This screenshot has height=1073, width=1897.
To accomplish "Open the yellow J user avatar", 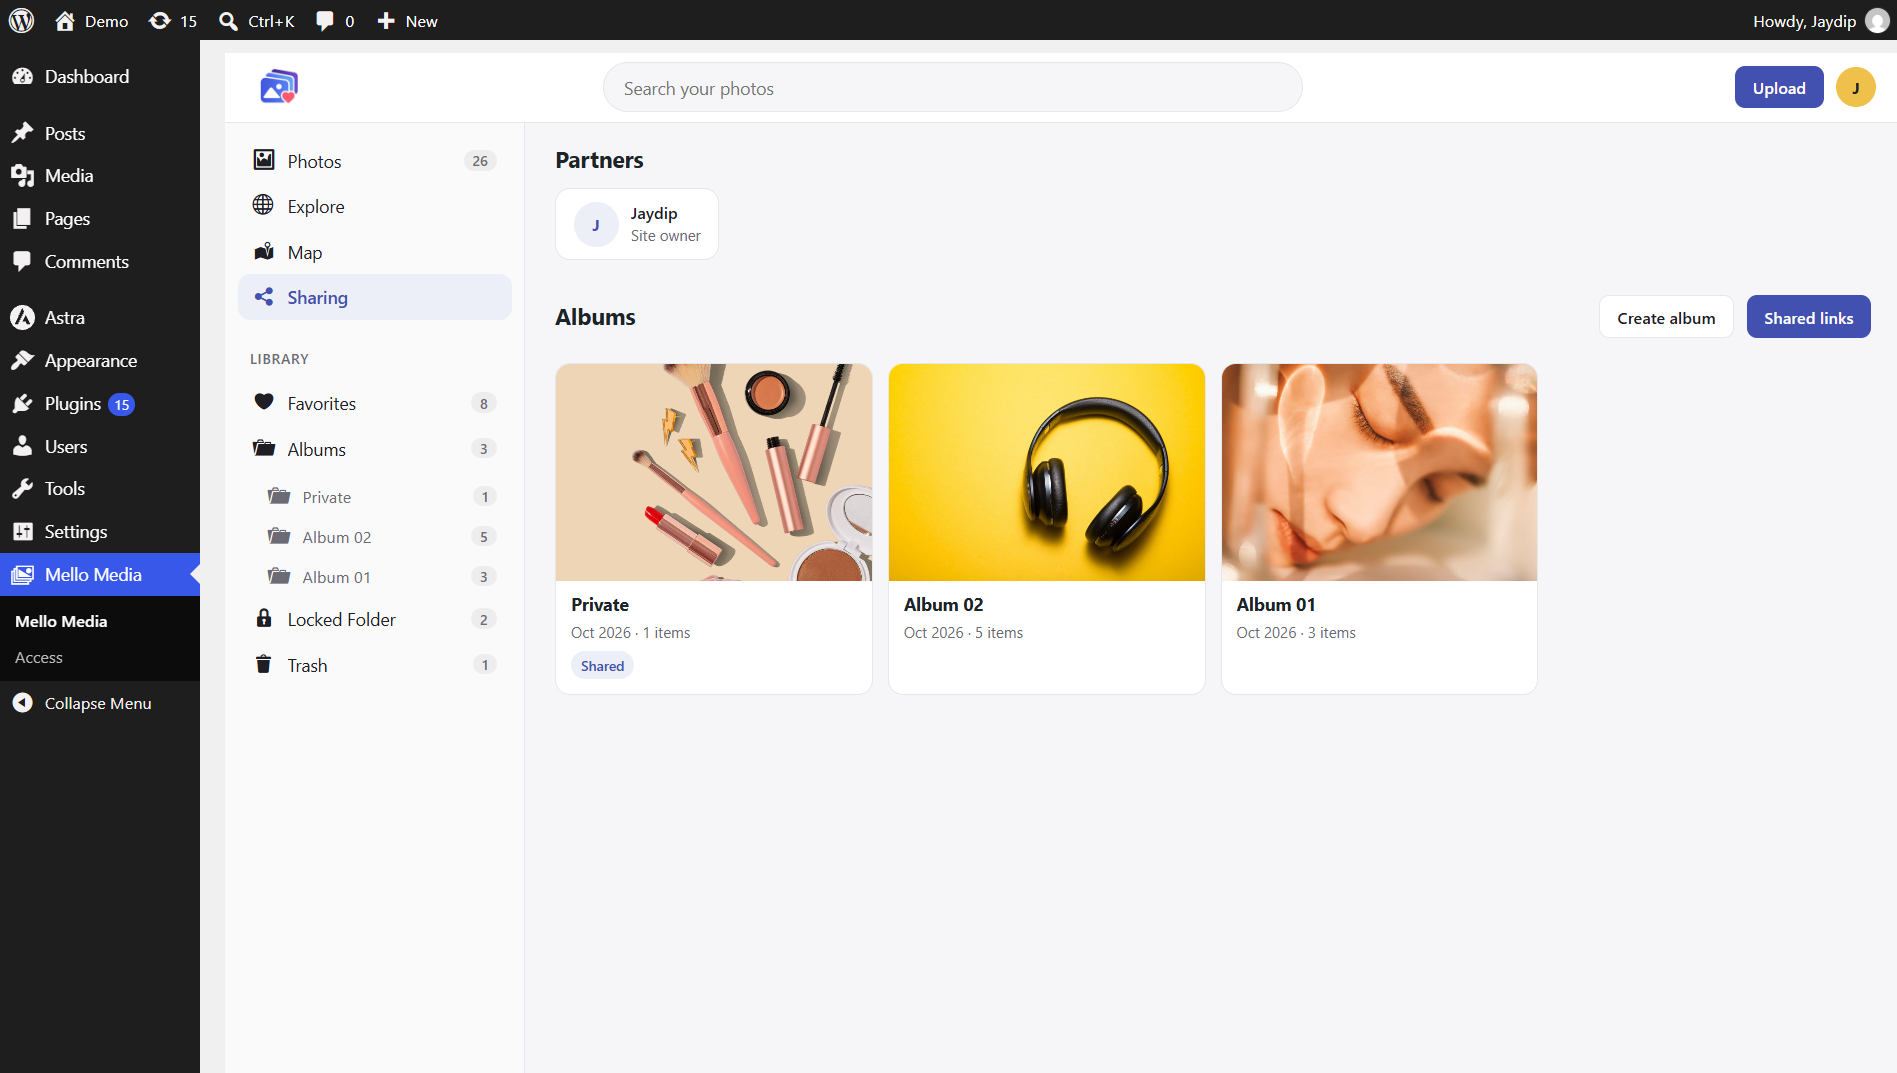I will point(1855,88).
